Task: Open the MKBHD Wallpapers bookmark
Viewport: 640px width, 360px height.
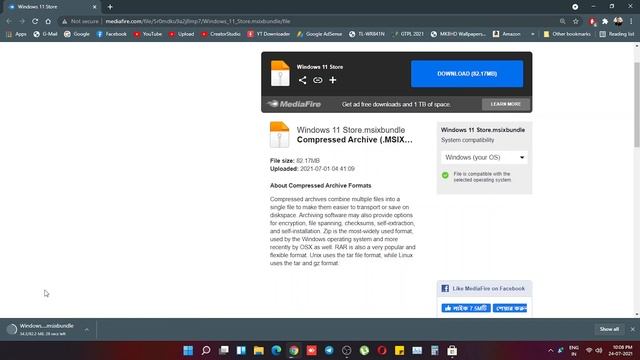Action: [x=458, y=34]
